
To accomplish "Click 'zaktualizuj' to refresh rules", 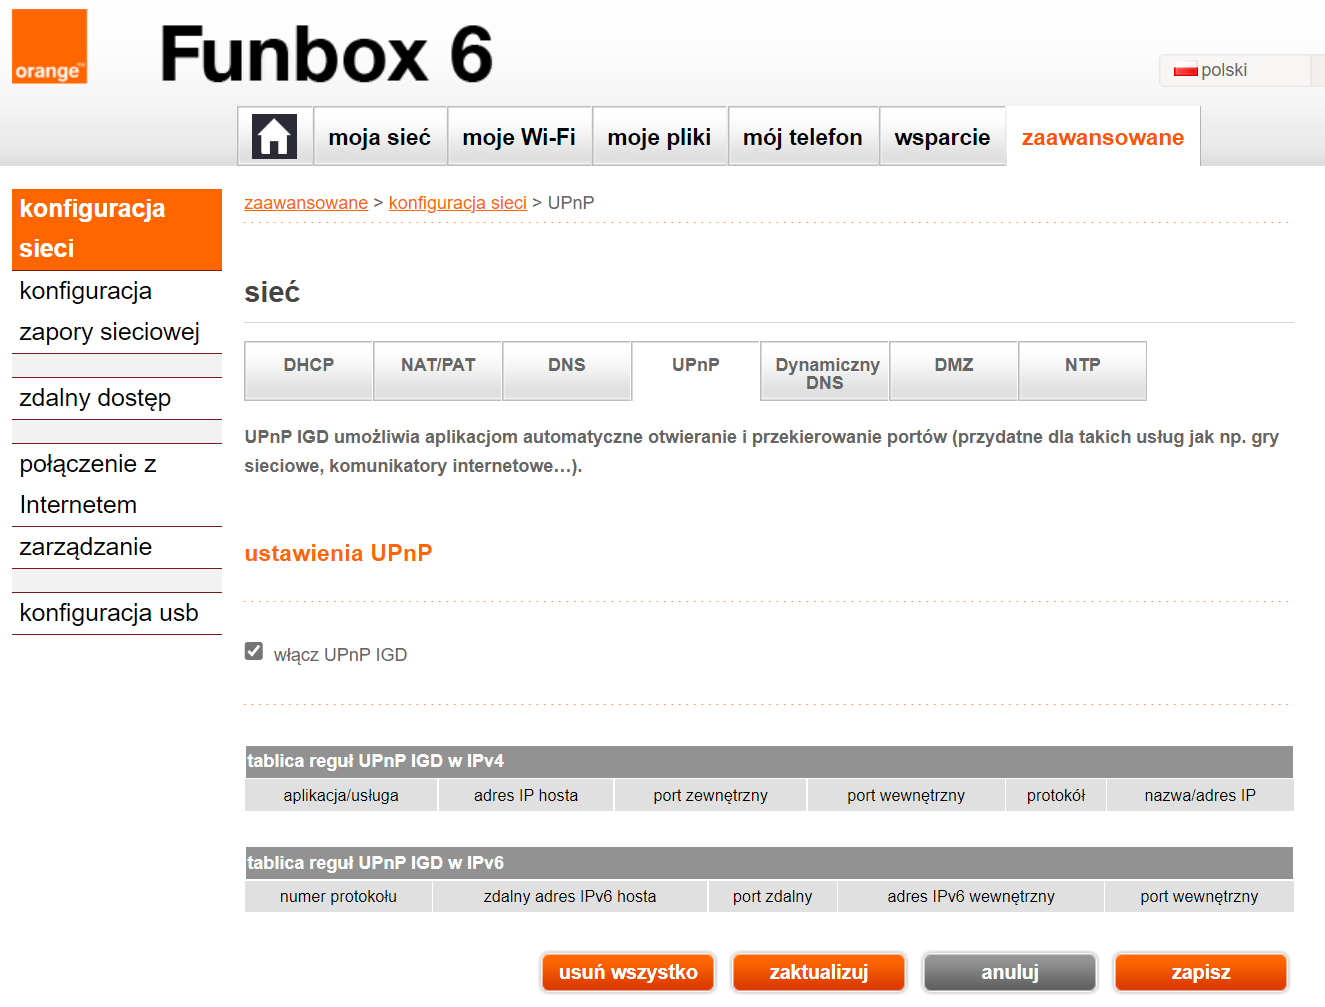I will (818, 971).
